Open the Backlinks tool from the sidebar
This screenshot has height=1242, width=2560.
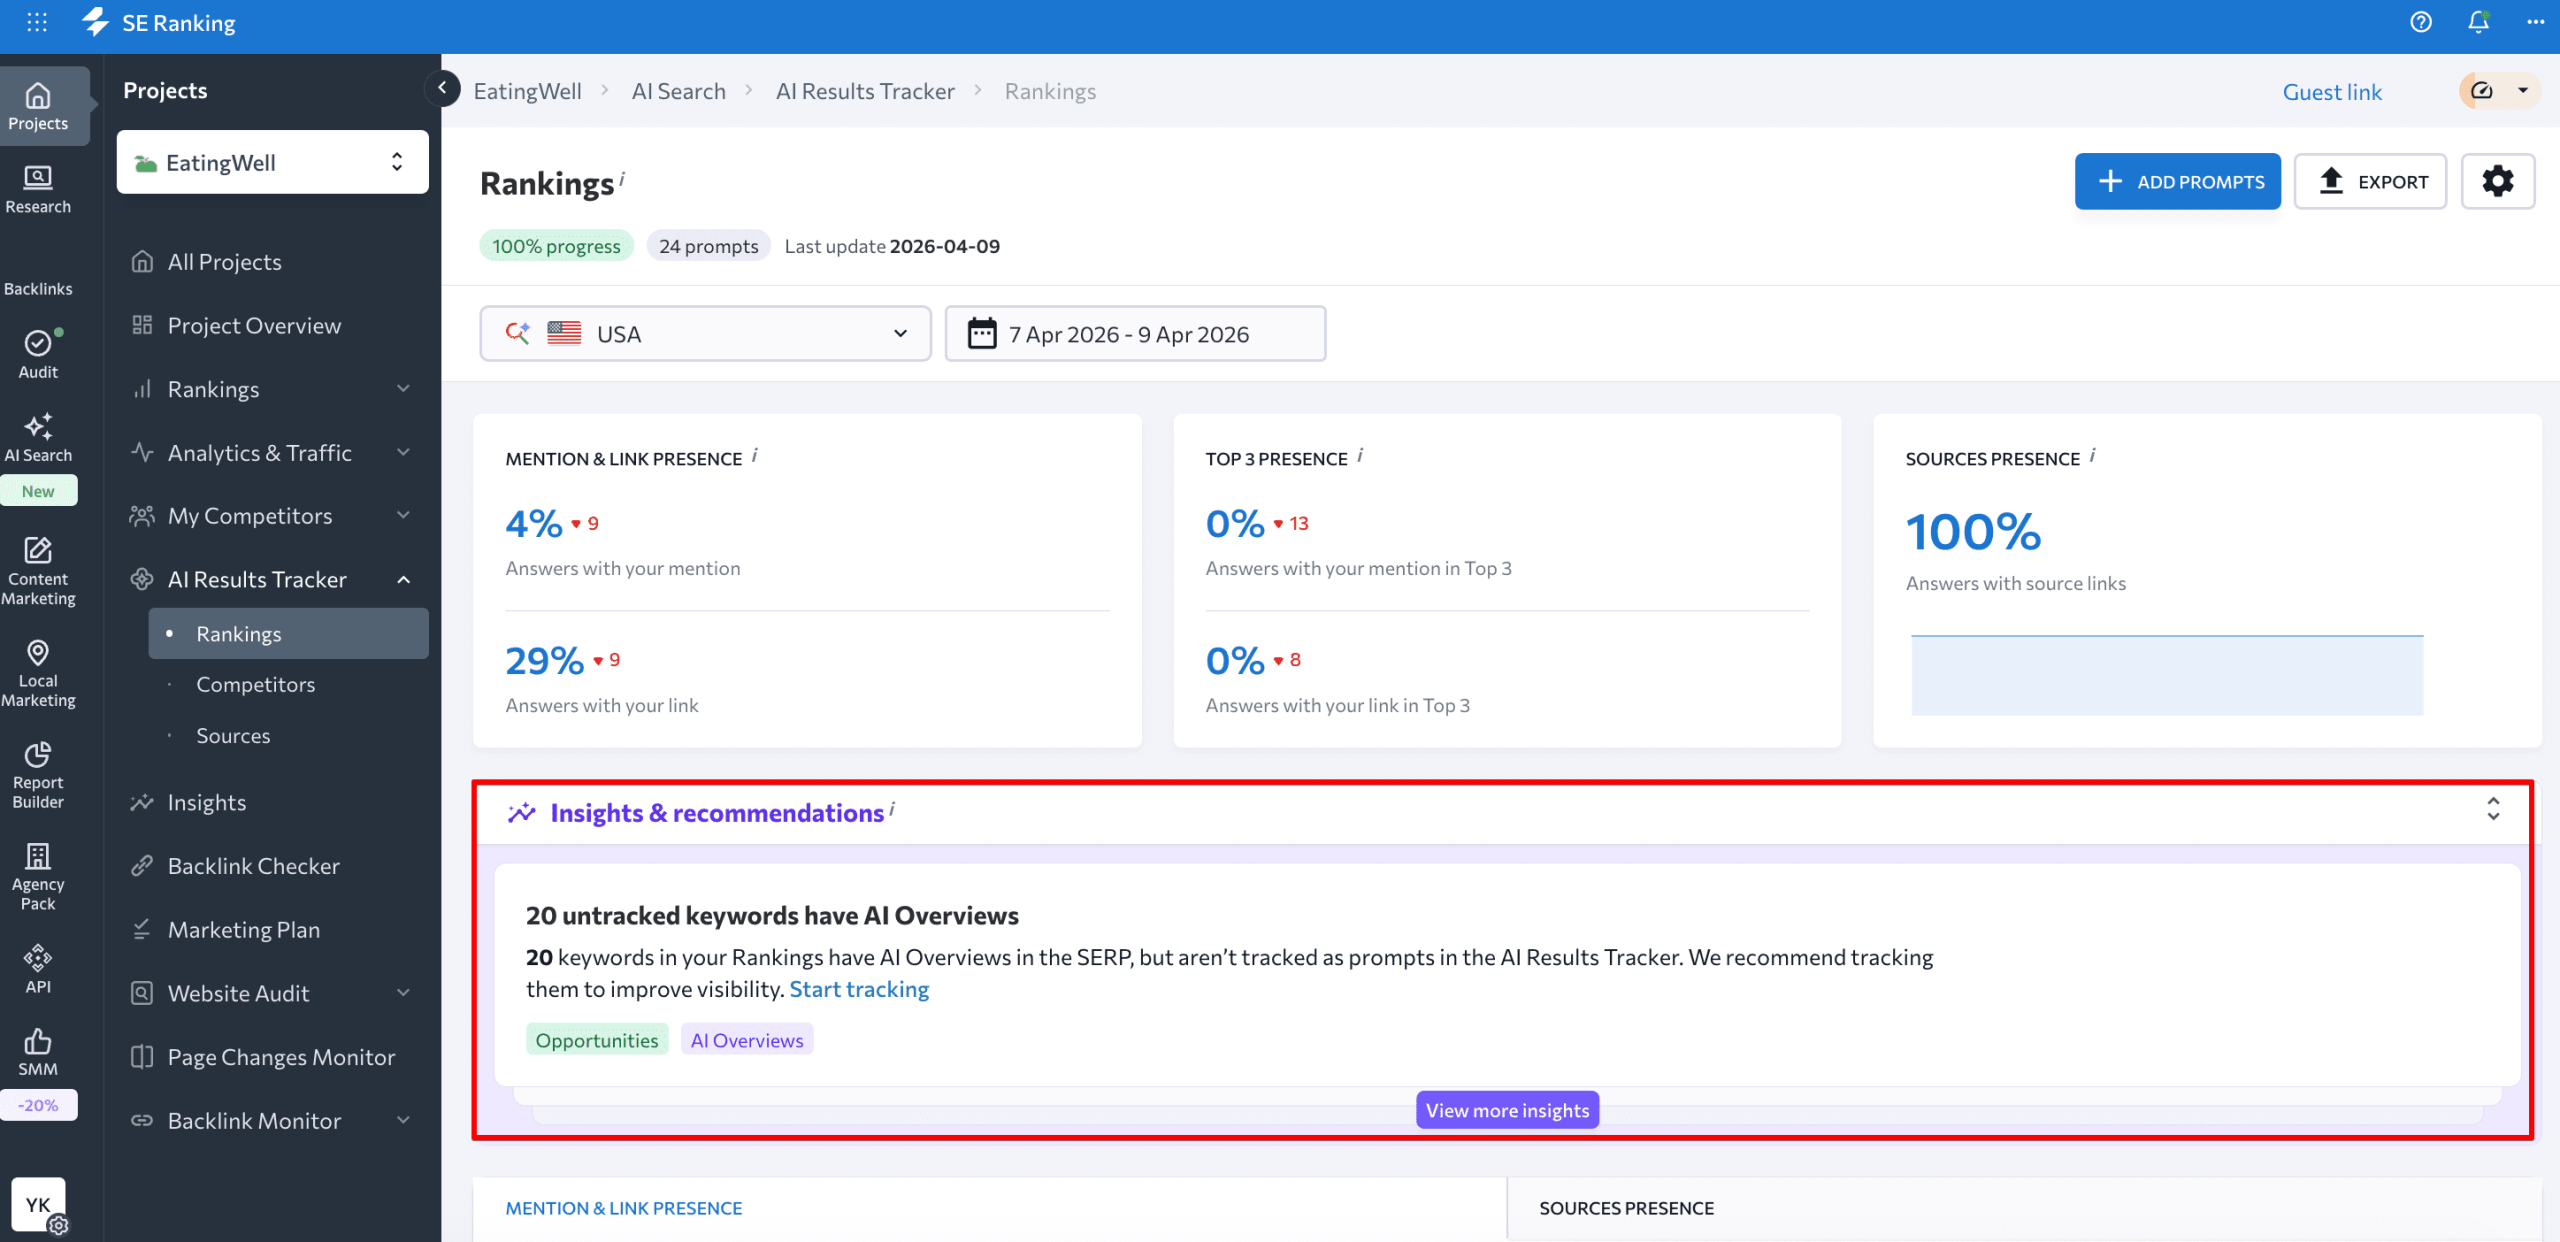point(37,275)
